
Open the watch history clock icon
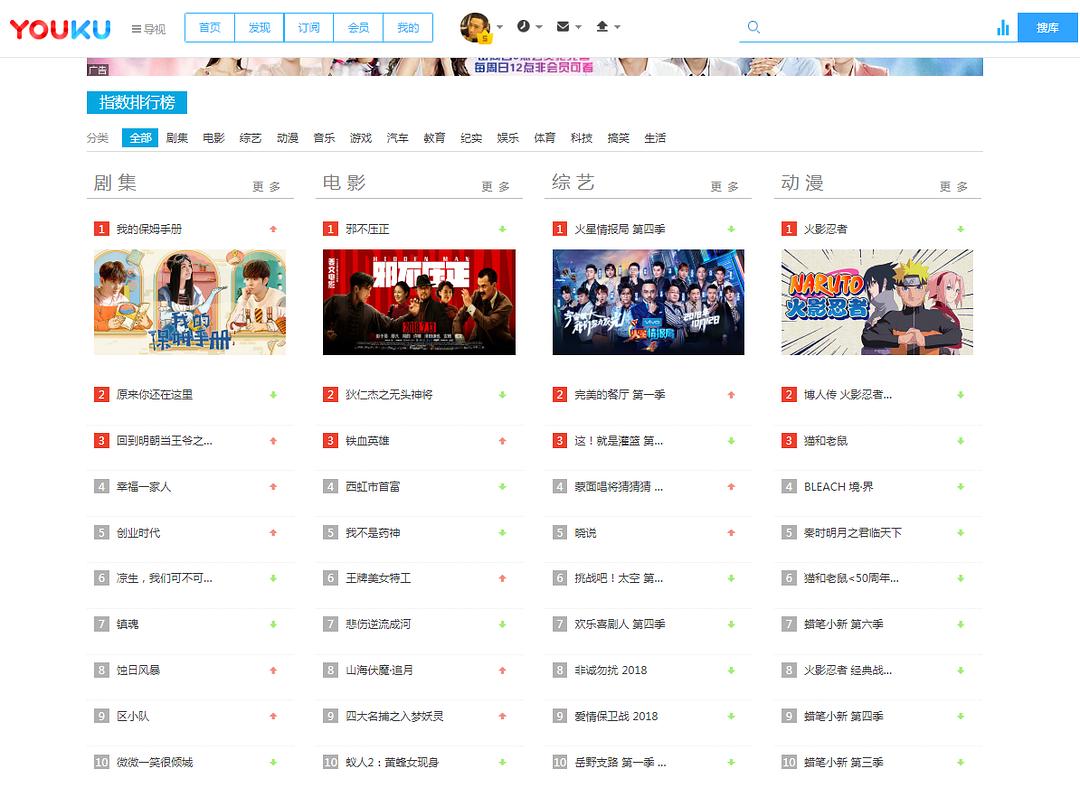[x=524, y=27]
